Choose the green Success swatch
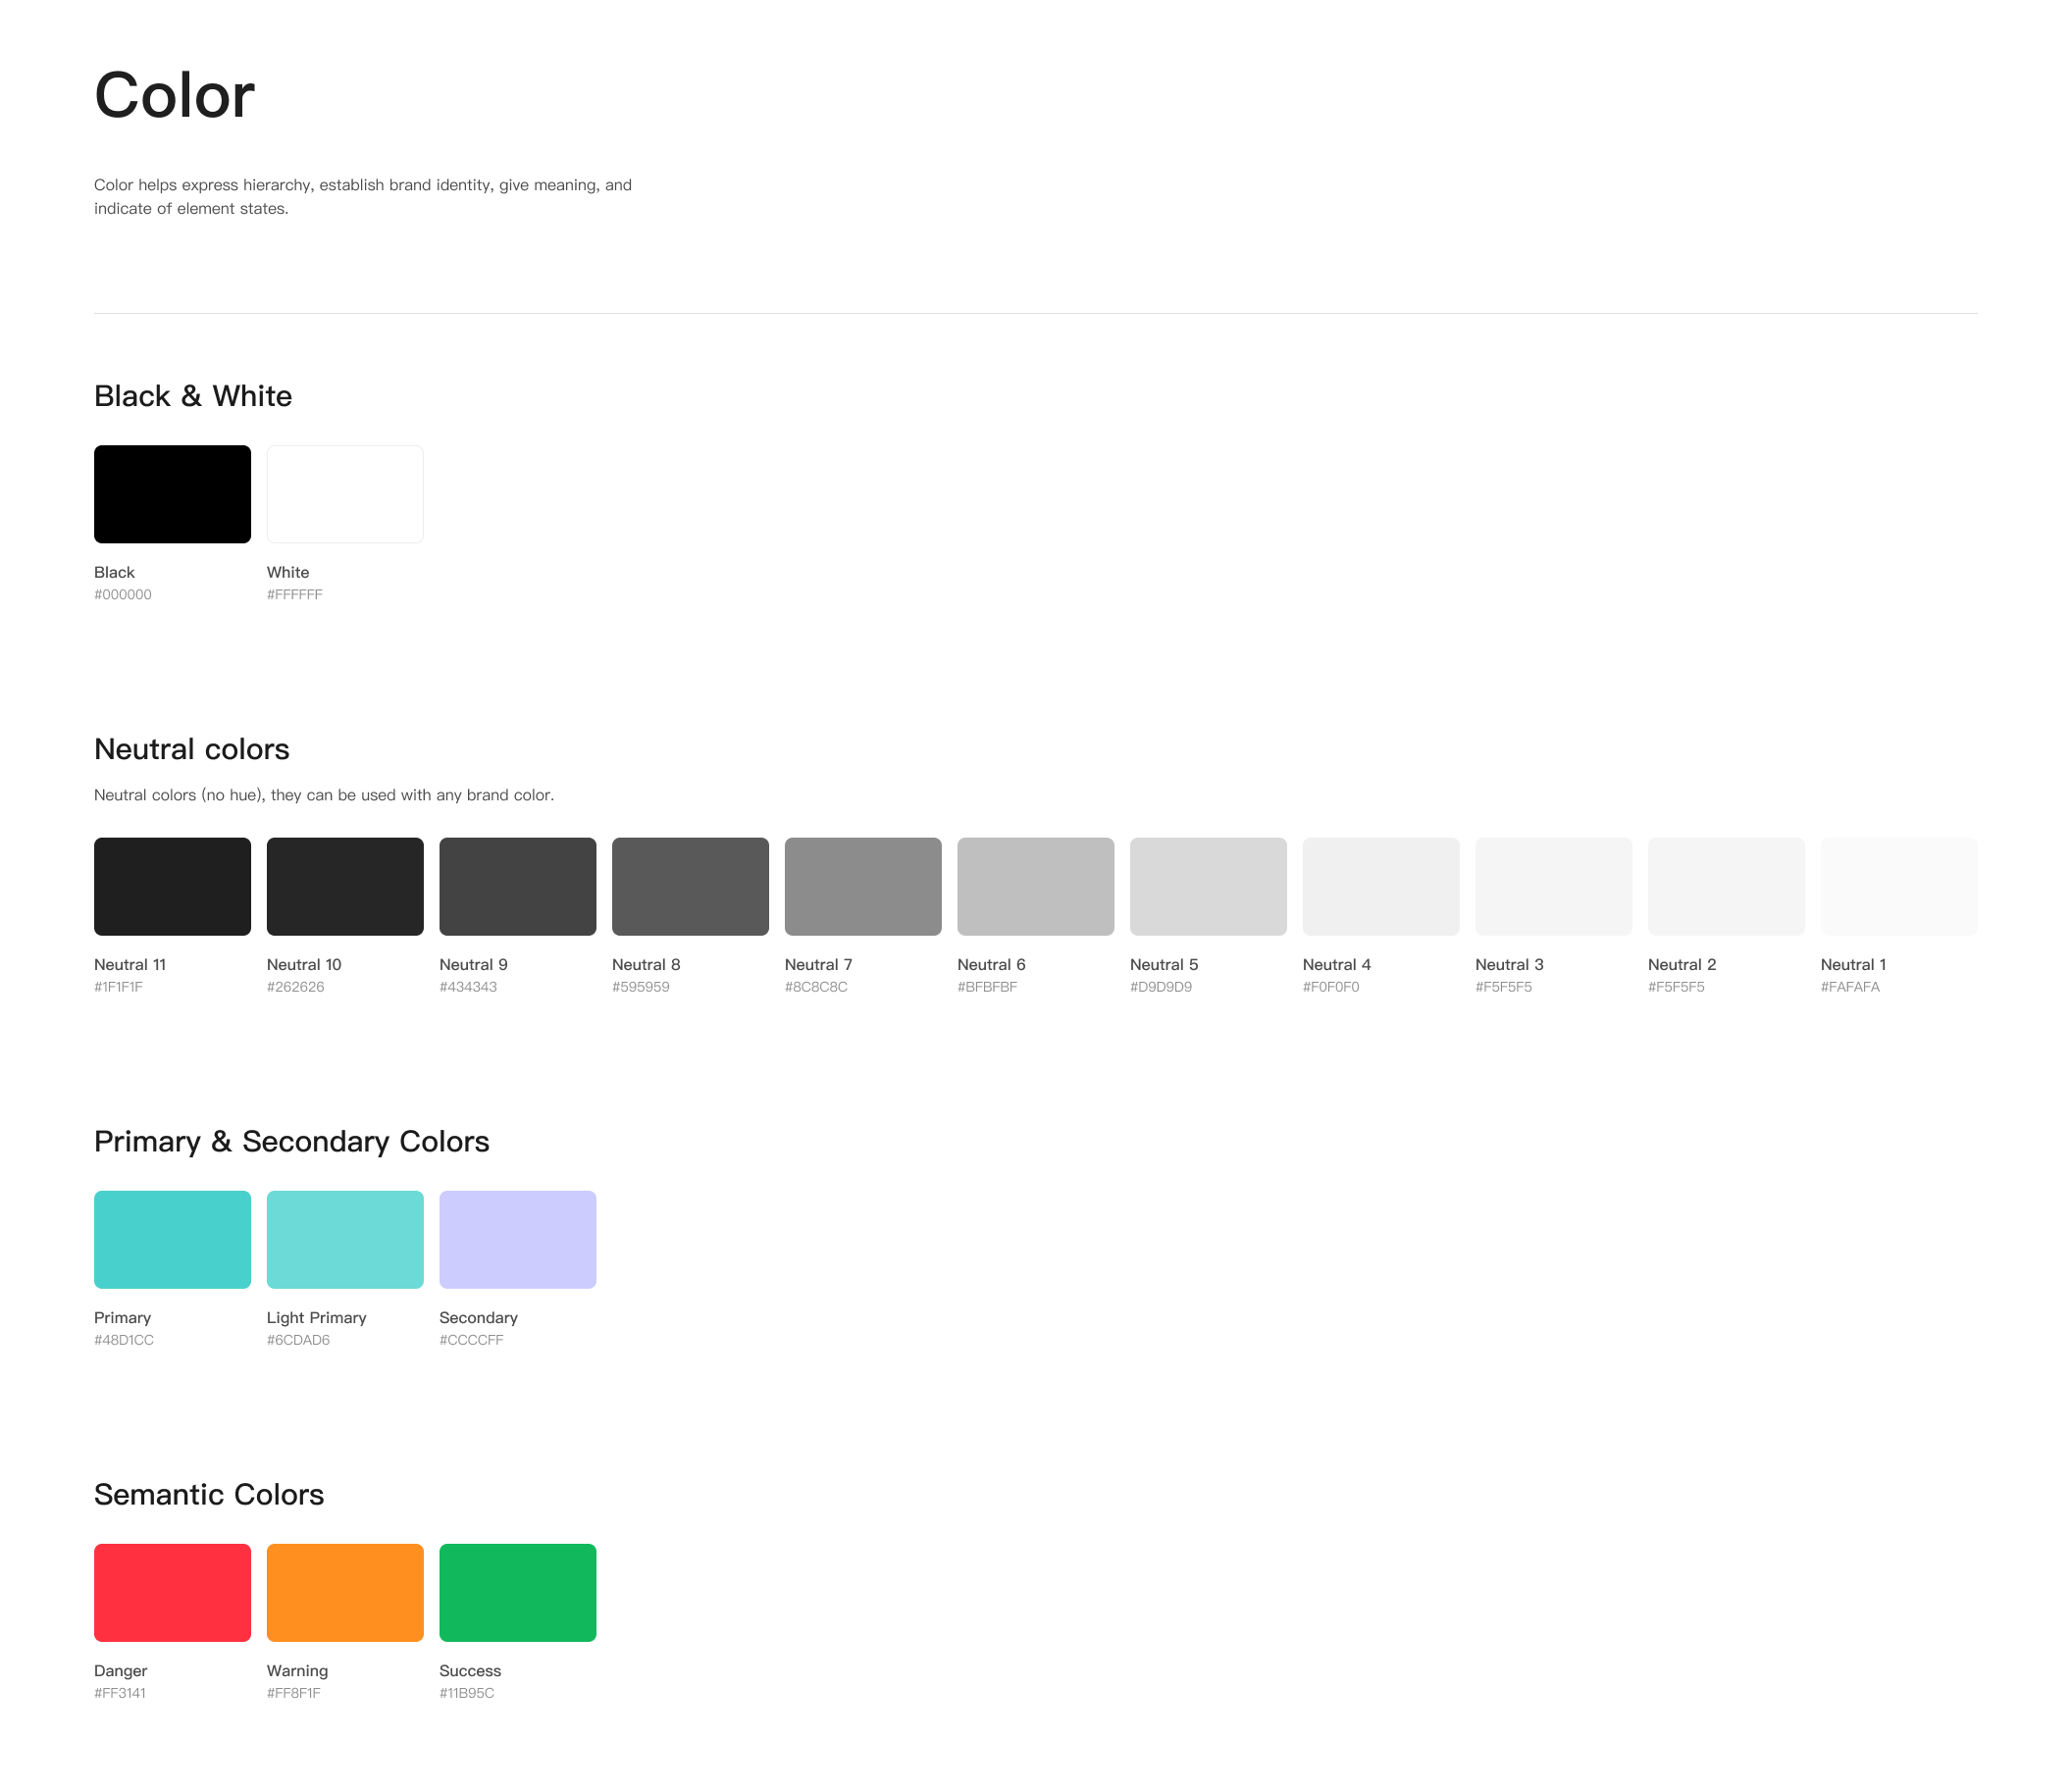The image size is (2072, 1789). tap(517, 1592)
